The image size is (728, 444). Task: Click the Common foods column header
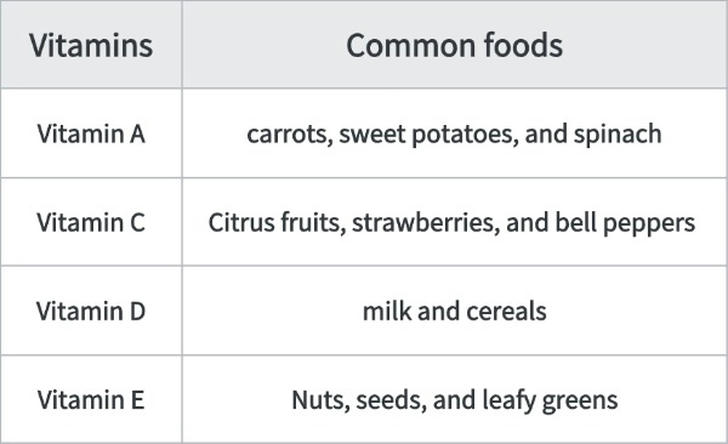click(455, 45)
